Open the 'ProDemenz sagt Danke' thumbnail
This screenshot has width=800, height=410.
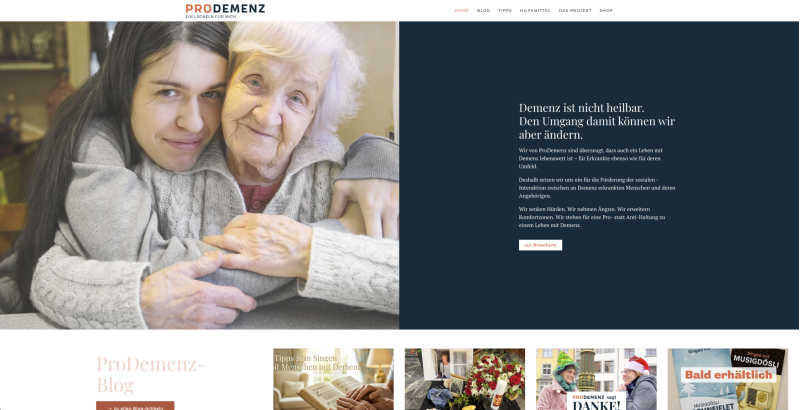coord(596,379)
